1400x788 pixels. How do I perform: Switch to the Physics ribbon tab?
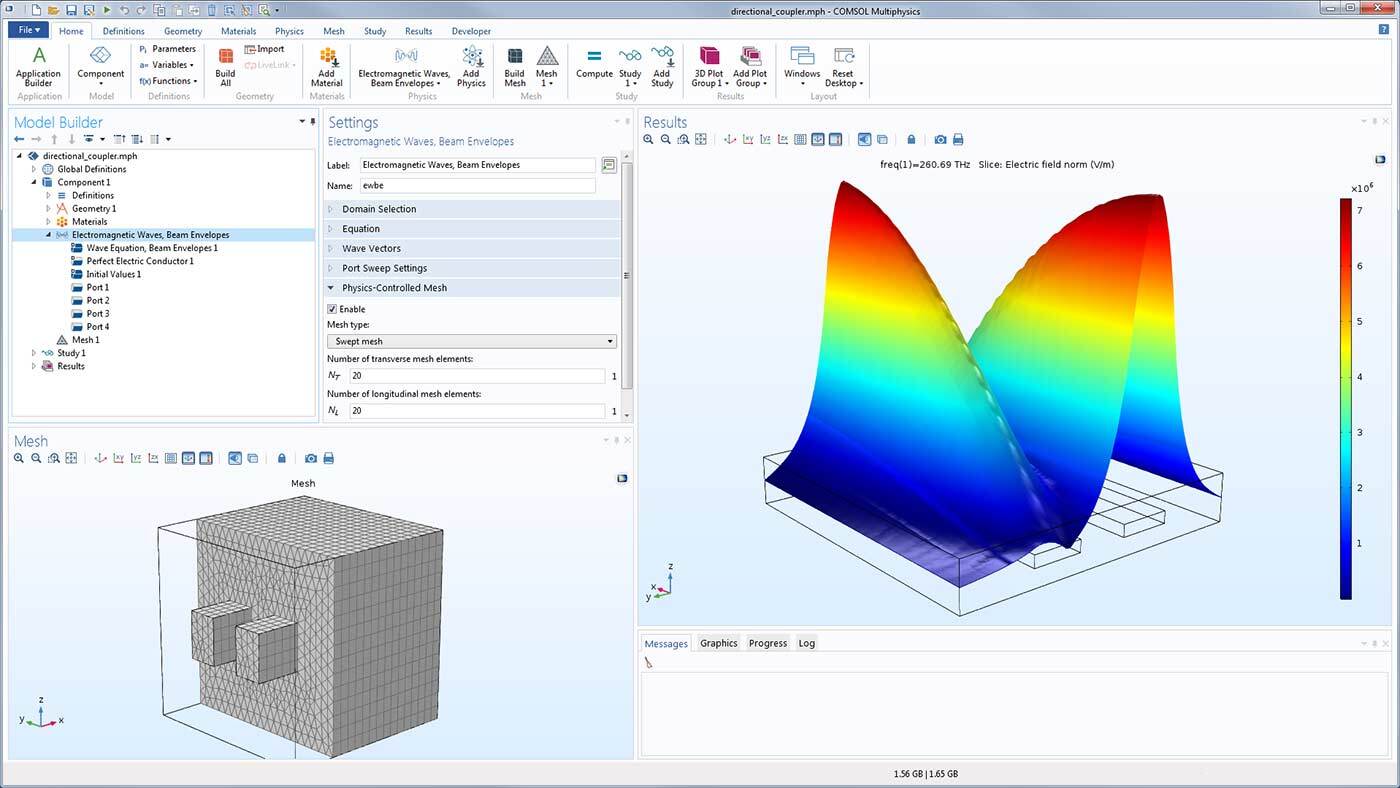pyautogui.click(x=288, y=31)
